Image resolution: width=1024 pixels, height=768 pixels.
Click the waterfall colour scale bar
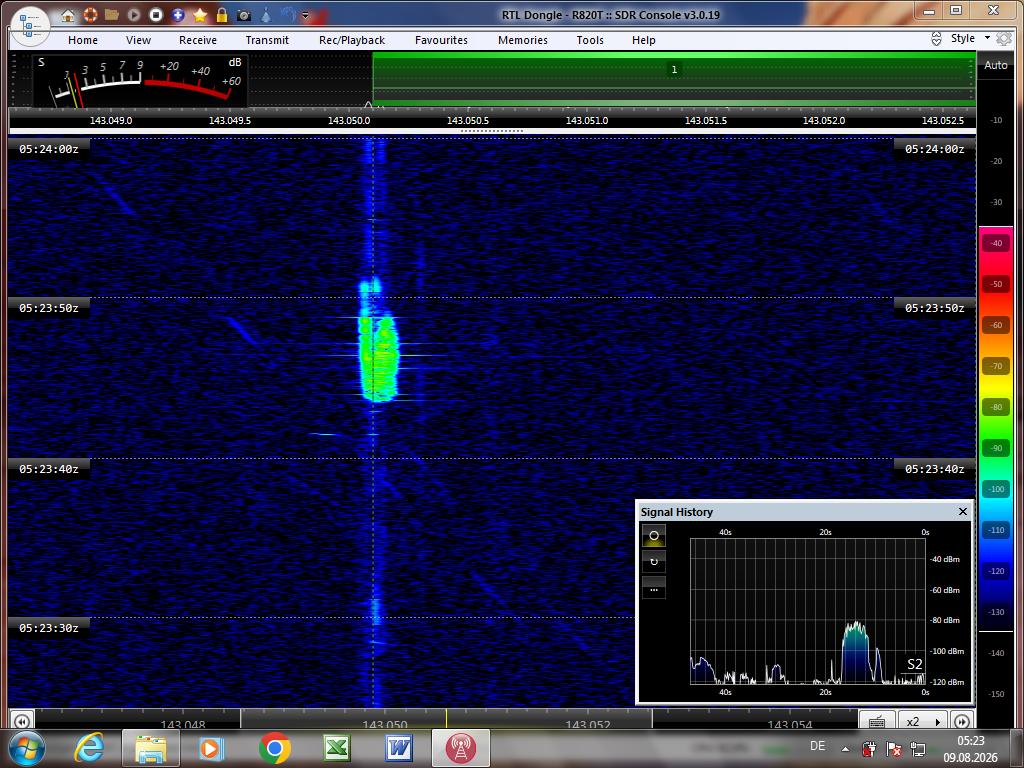996,429
